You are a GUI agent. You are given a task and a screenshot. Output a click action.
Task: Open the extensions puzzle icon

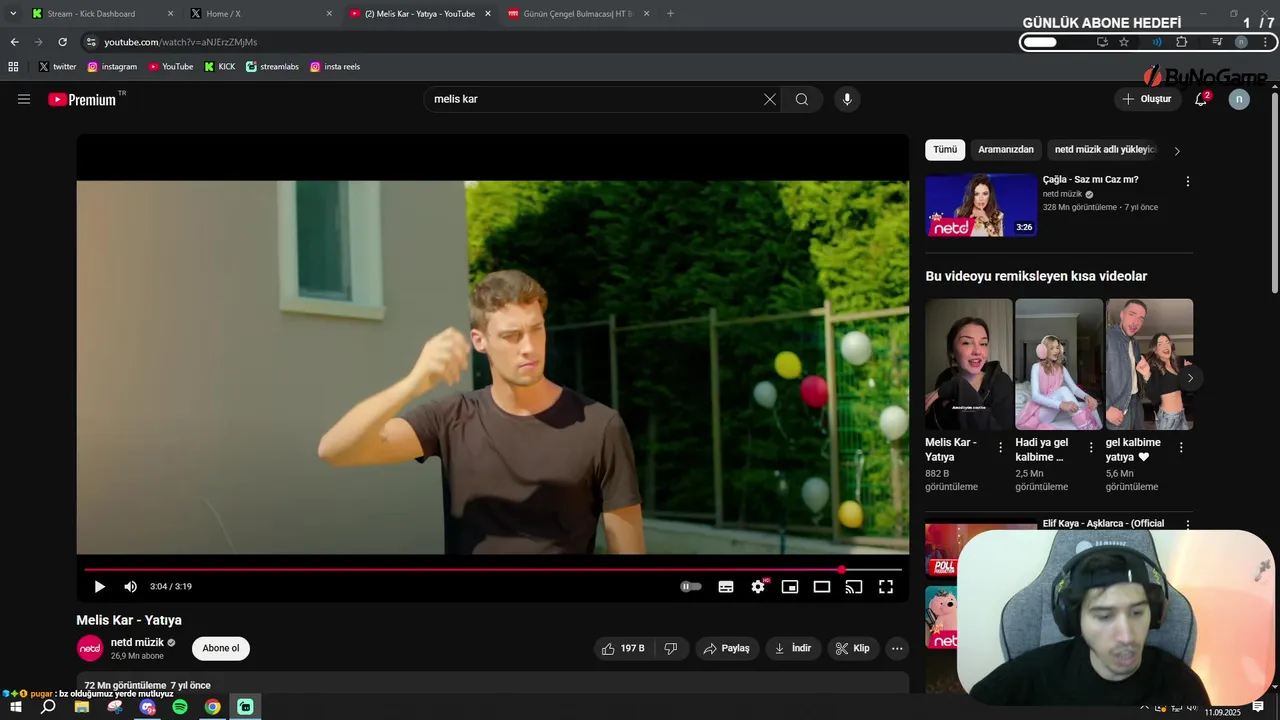[1182, 42]
